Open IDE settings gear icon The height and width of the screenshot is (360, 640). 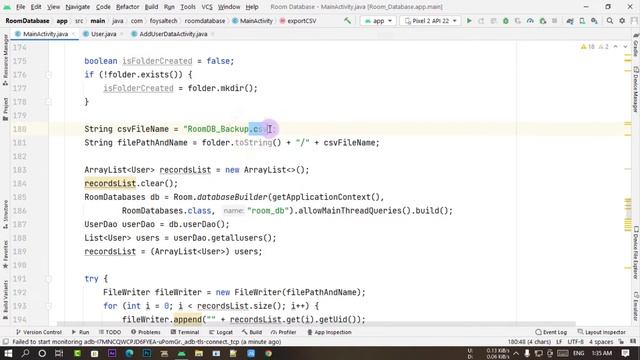pyautogui.click(x=622, y=20)
